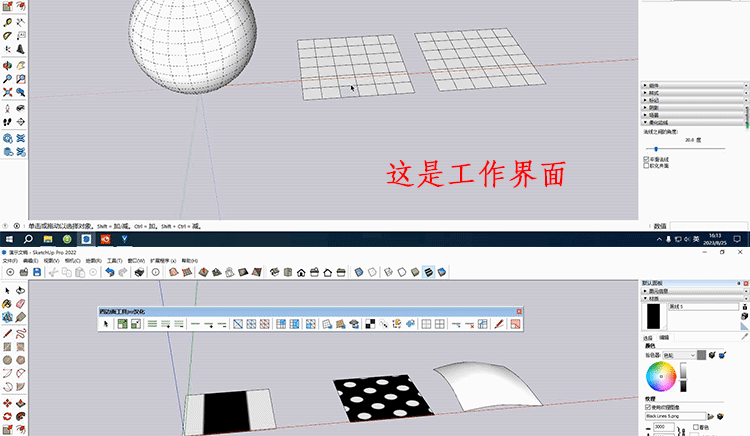
Task: Select Monochrome face style
Action: (442, 272)
